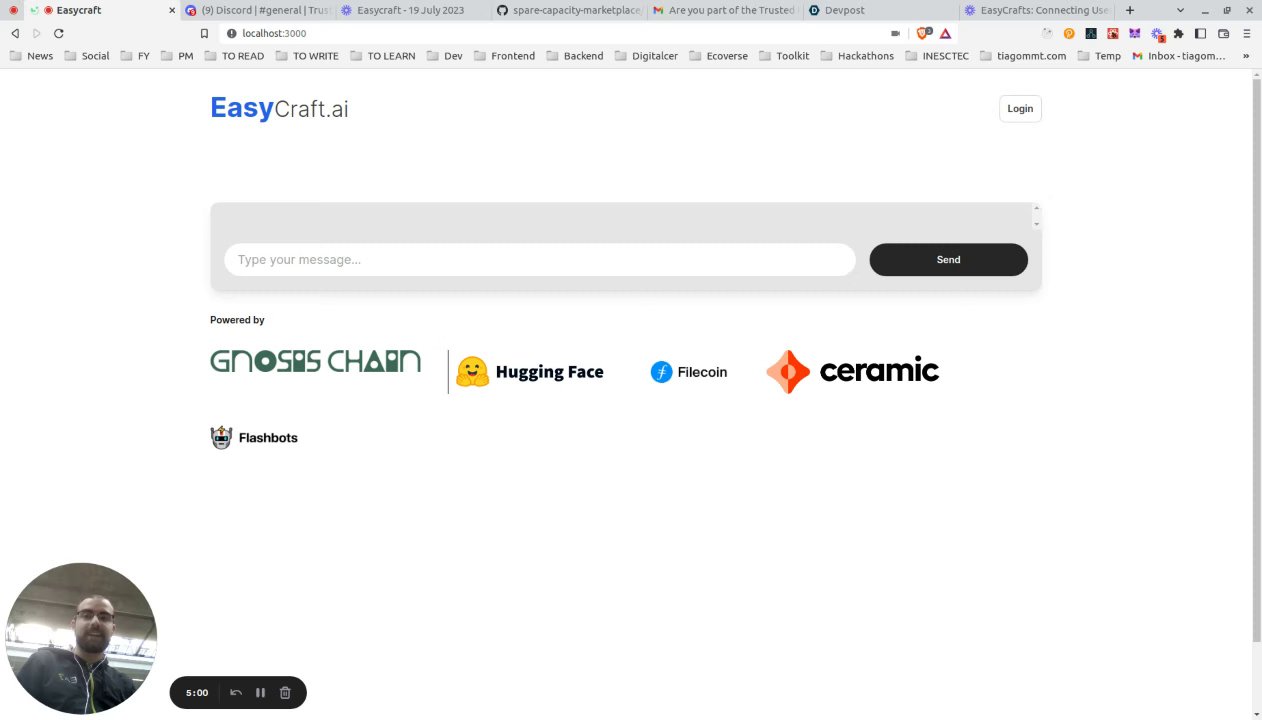Switch to the Devpost tab

(x=880, y=10)
